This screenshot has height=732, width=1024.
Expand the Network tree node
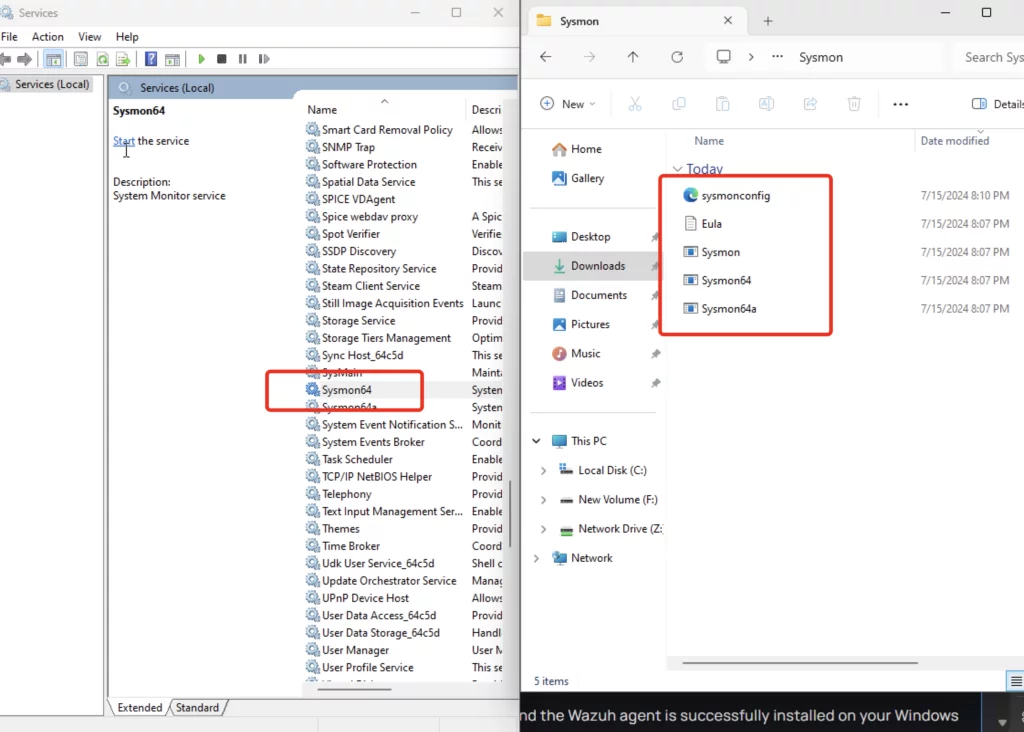[537, 558]
